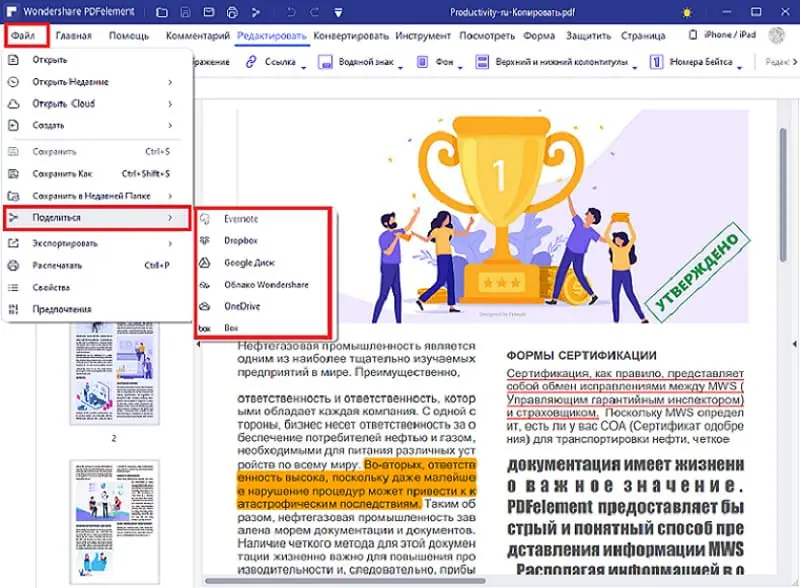Open the Страница tab

pyautogui.click(x=643, y=35)
